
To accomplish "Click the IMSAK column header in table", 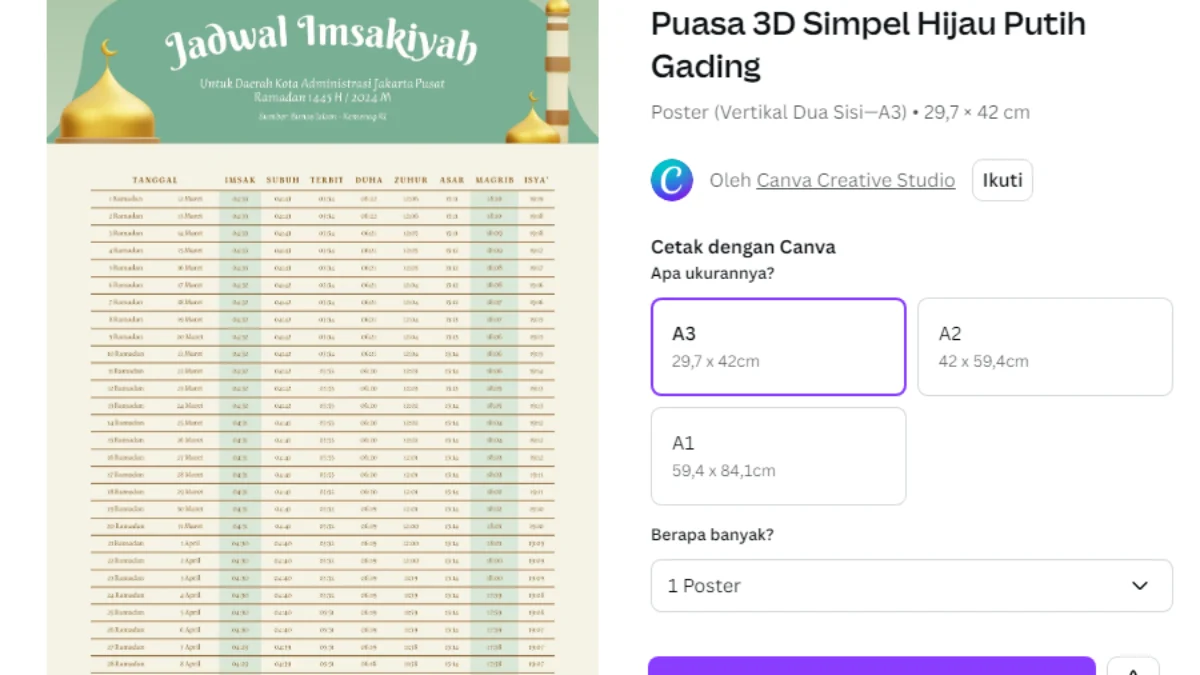I will pos(240,180).
